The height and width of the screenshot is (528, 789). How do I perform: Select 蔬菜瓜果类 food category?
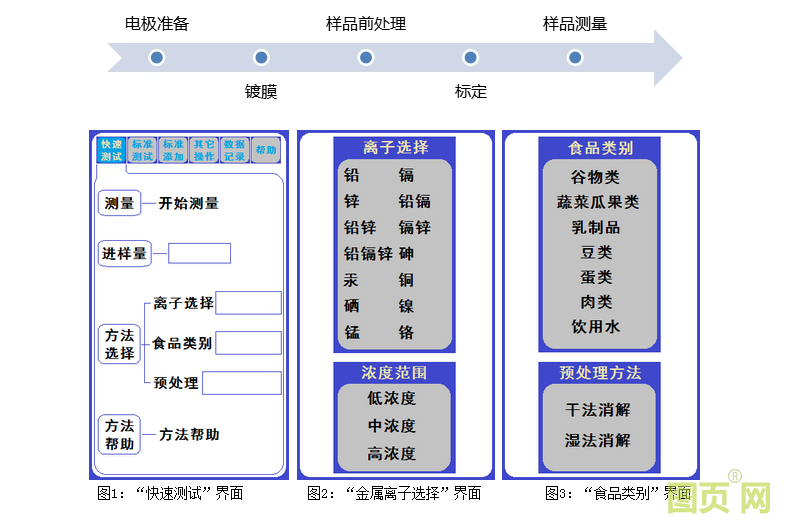[598, 202]
